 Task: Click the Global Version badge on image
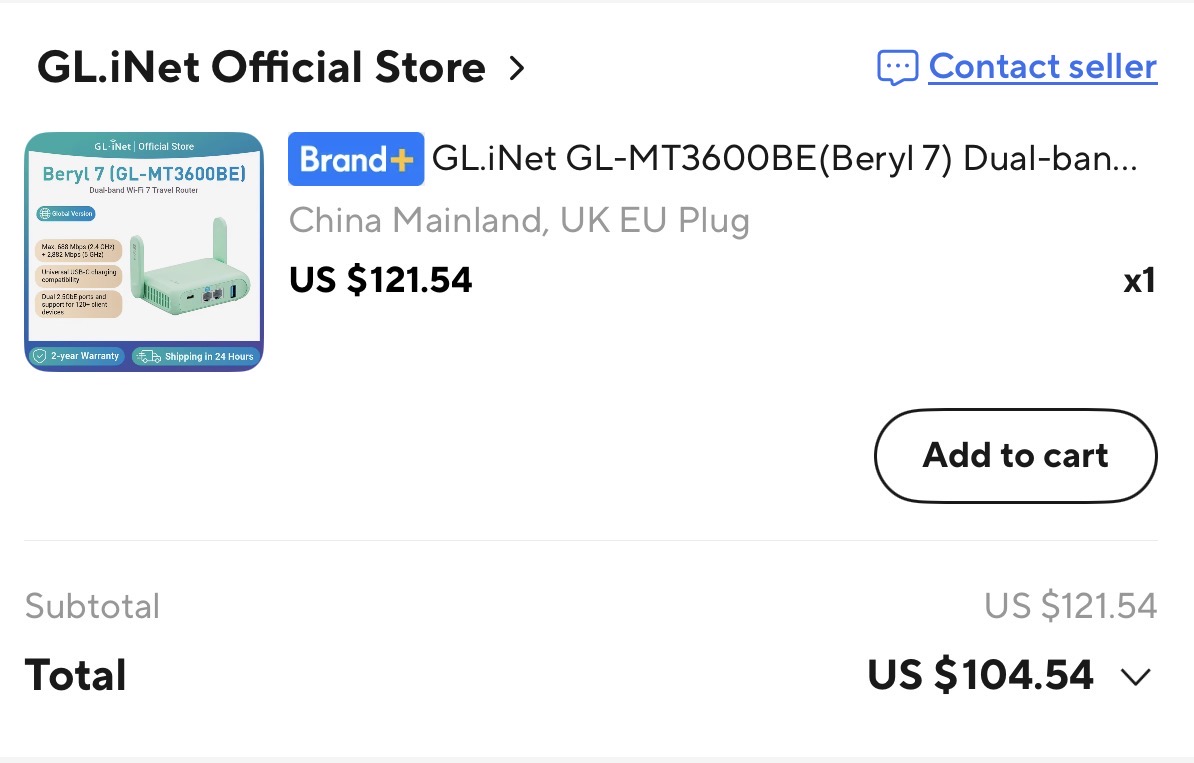click(x=66, y=213)
